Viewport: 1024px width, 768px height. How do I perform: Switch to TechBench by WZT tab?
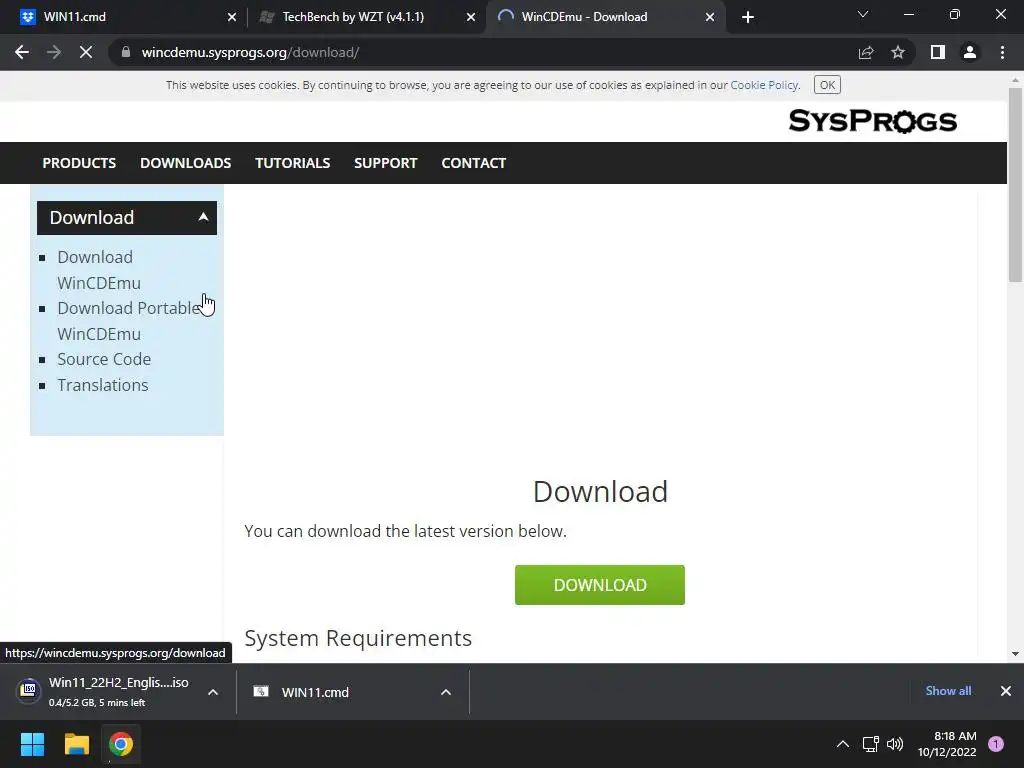click(366, 17)
